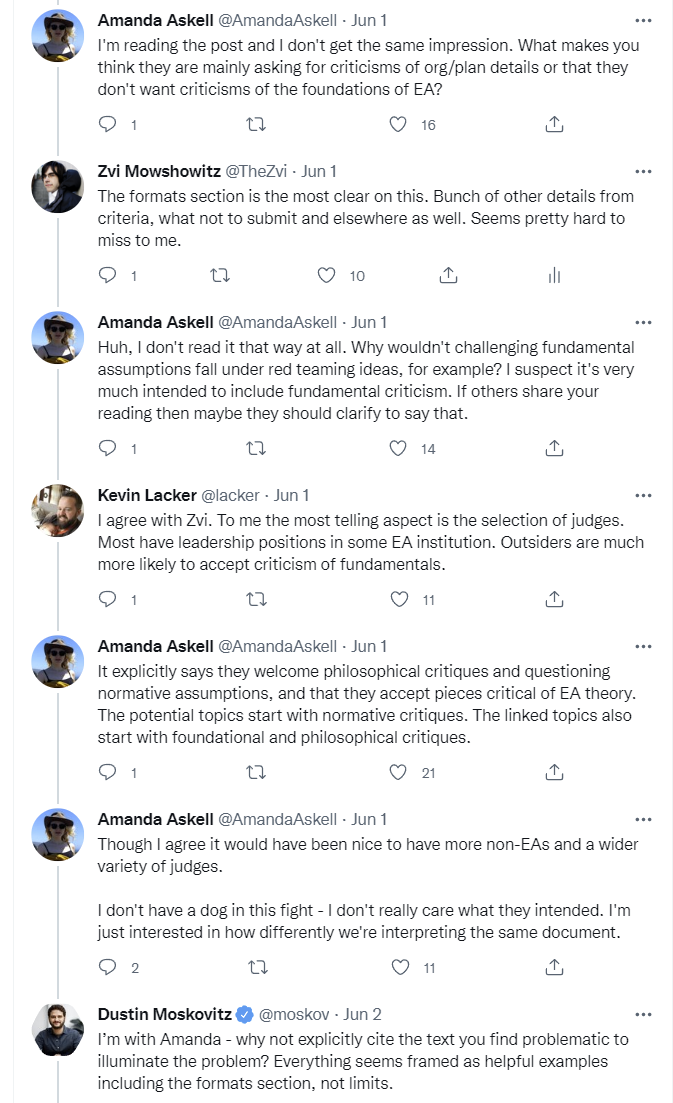Reply to Kevin Lacker's tweet
673x1103 pixels.
pyautogui.click(x=108, y=599)
